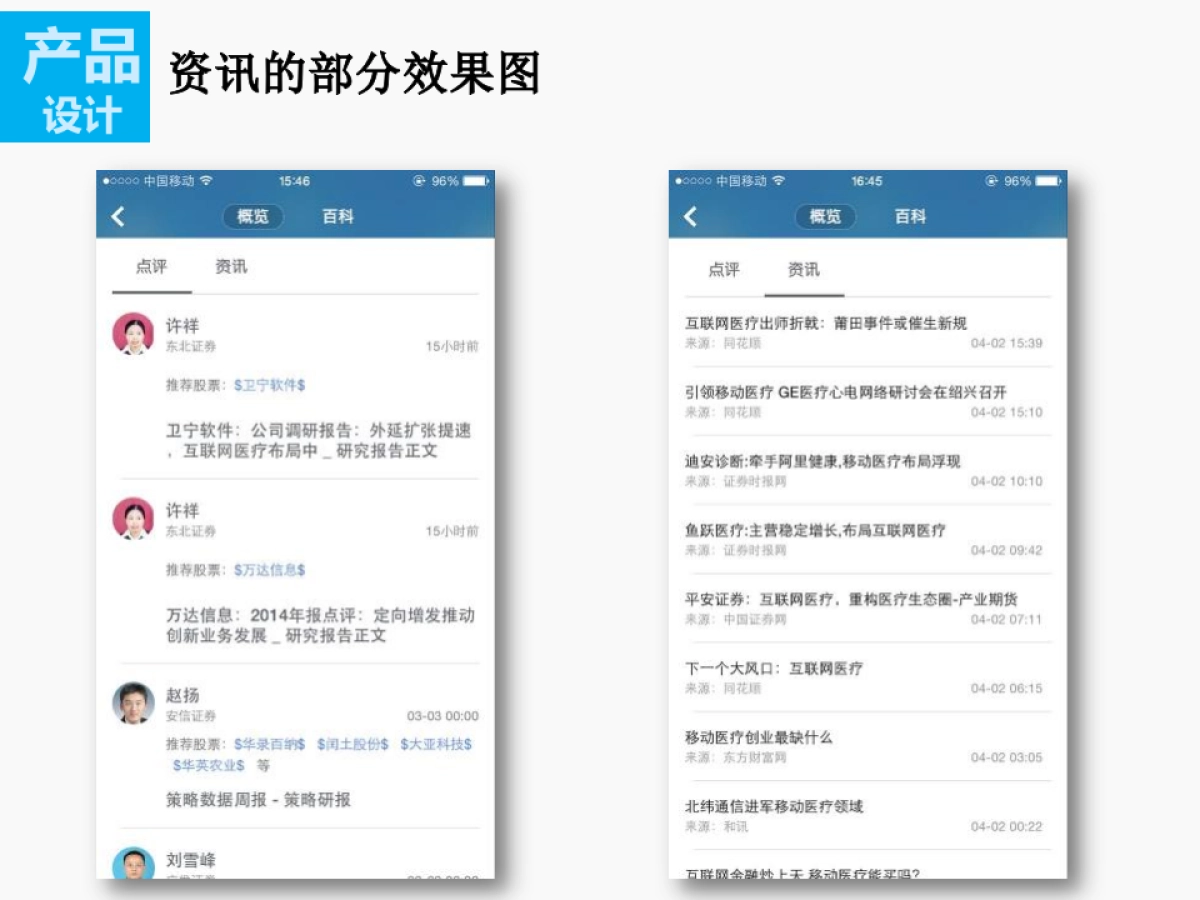Open the 下一个大风口：互联网医疗 article
1200x900 pixels.
(774, 668)
